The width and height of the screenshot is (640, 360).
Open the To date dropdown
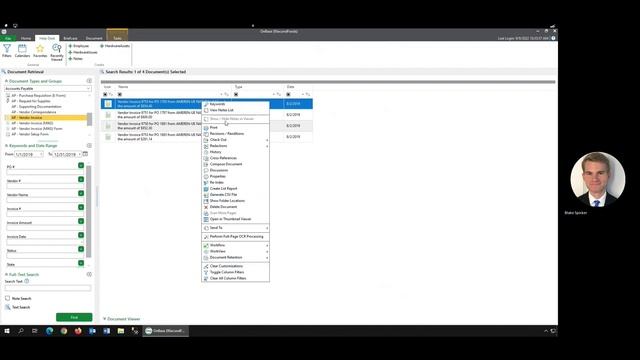pos(79,154)
